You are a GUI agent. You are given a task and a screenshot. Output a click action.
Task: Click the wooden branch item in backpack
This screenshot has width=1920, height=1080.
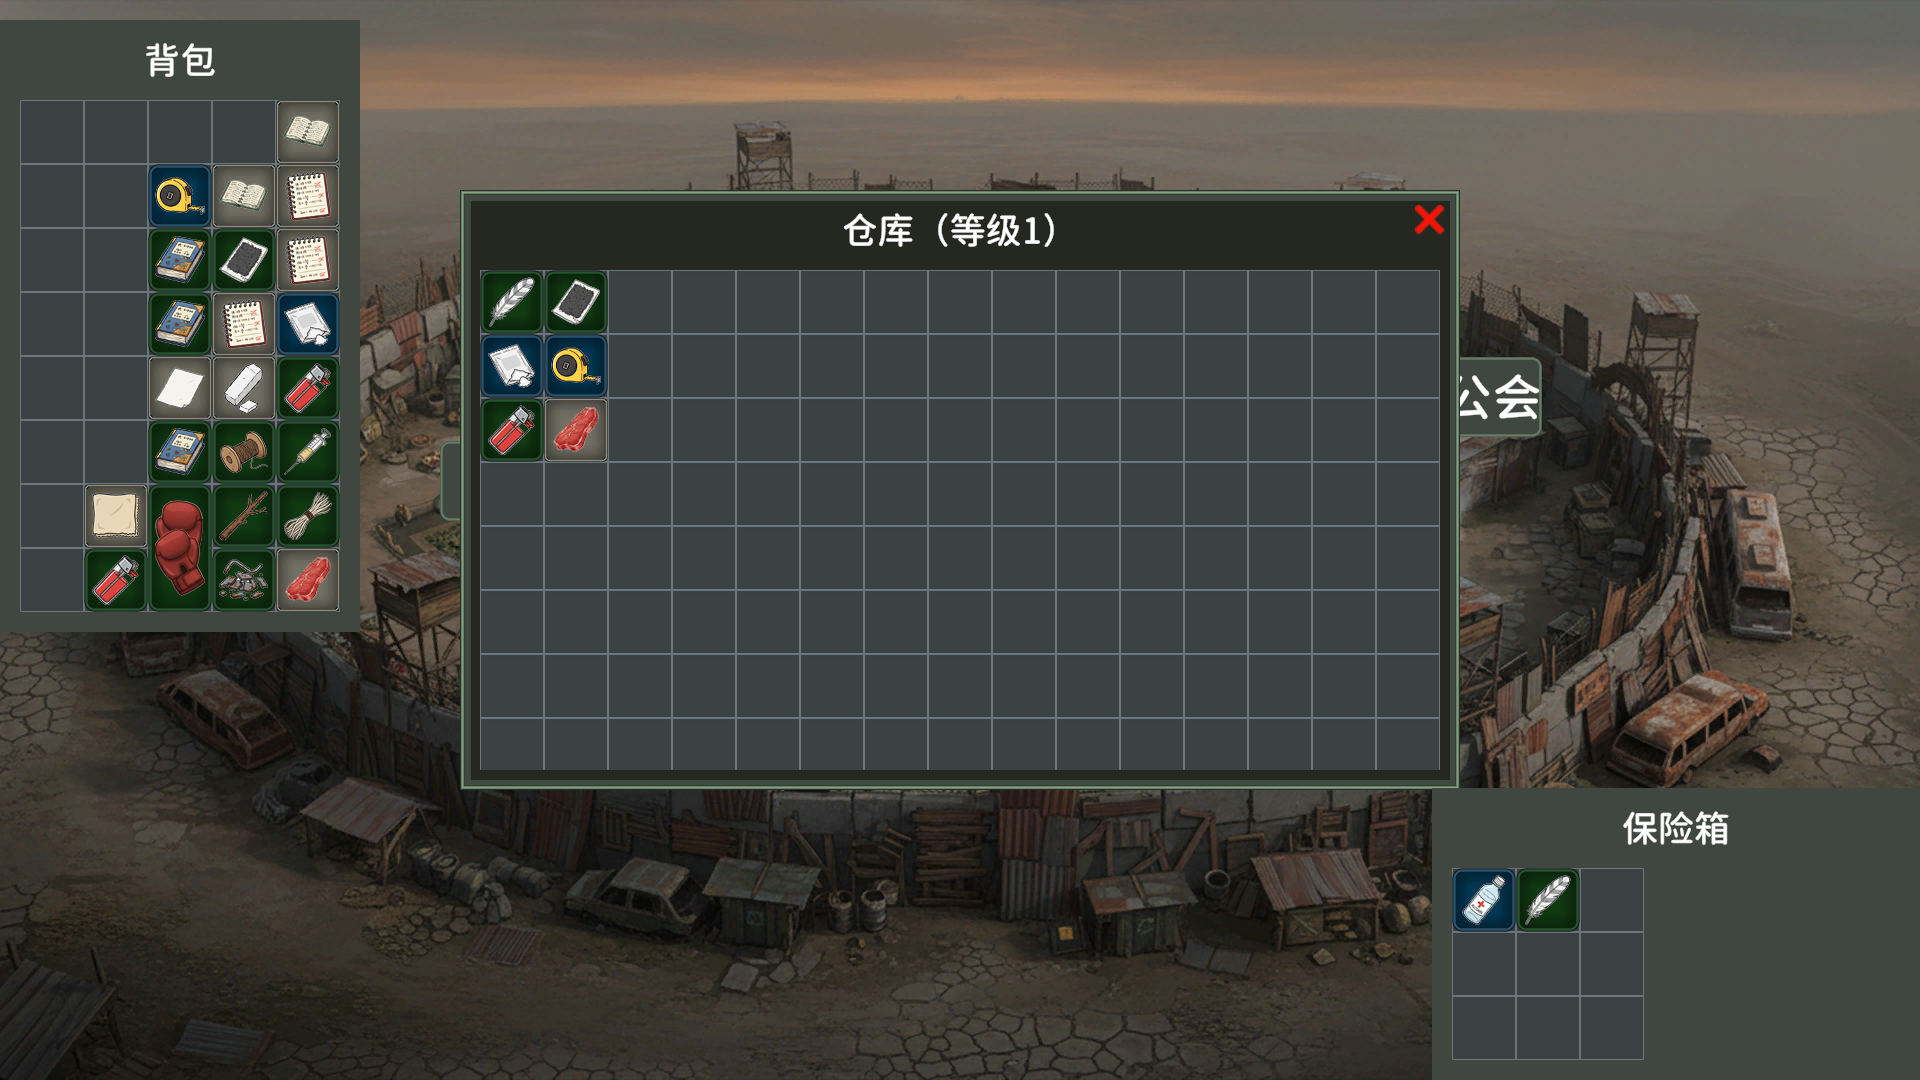(244, 516)
